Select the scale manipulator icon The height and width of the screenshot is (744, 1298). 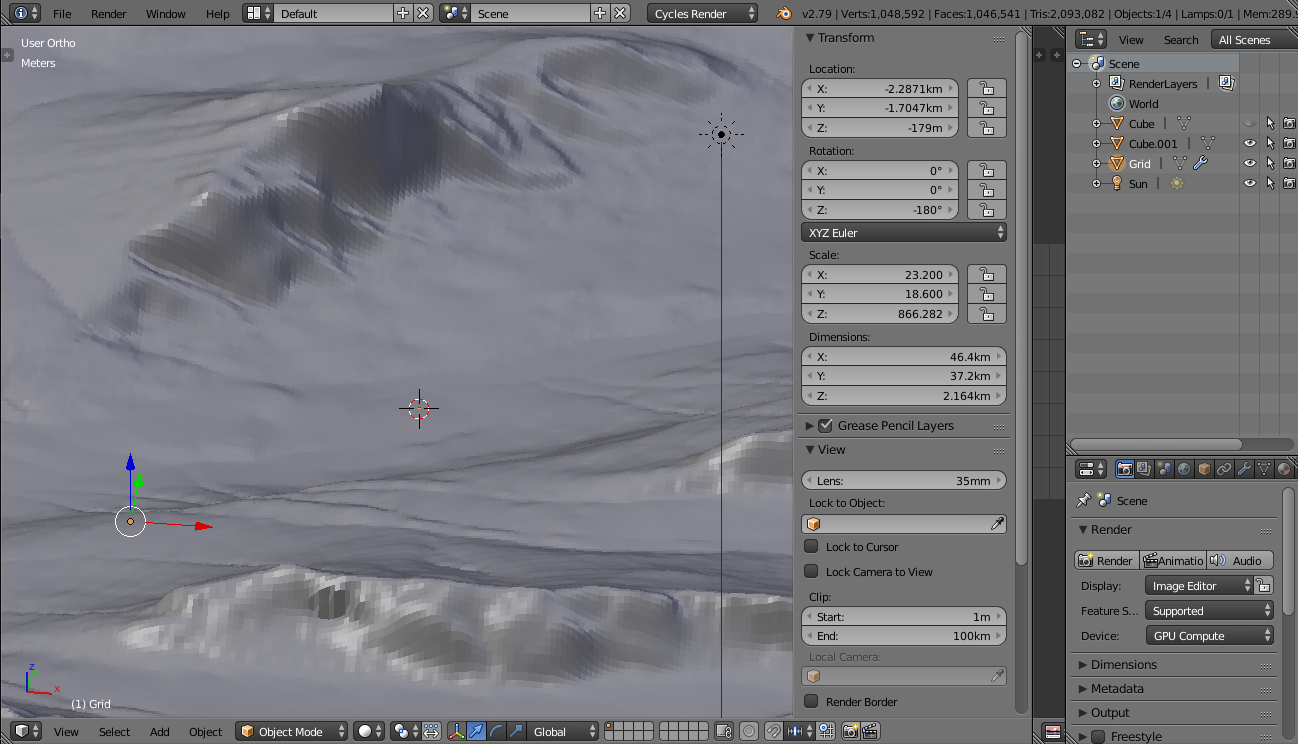pyautogui.click(x=516, y=731)
